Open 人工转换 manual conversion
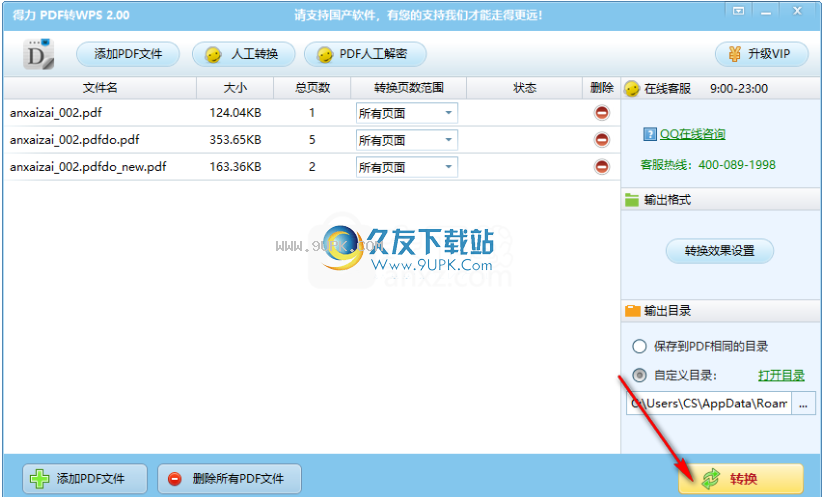 244,54
